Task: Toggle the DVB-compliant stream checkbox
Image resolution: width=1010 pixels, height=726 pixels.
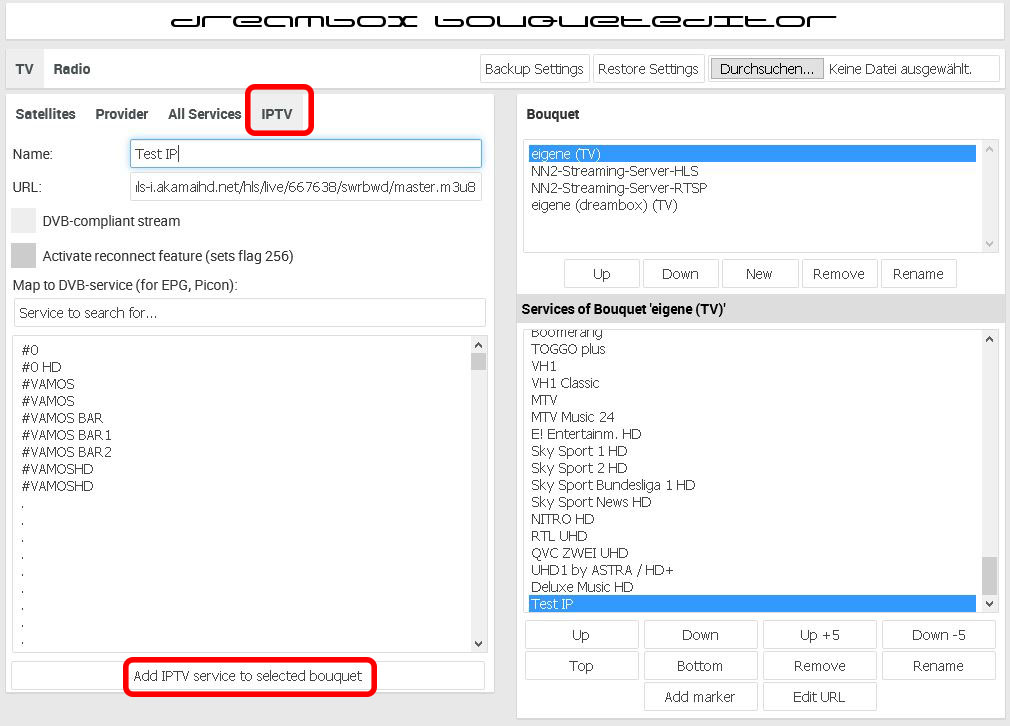Action: (24, 220)
